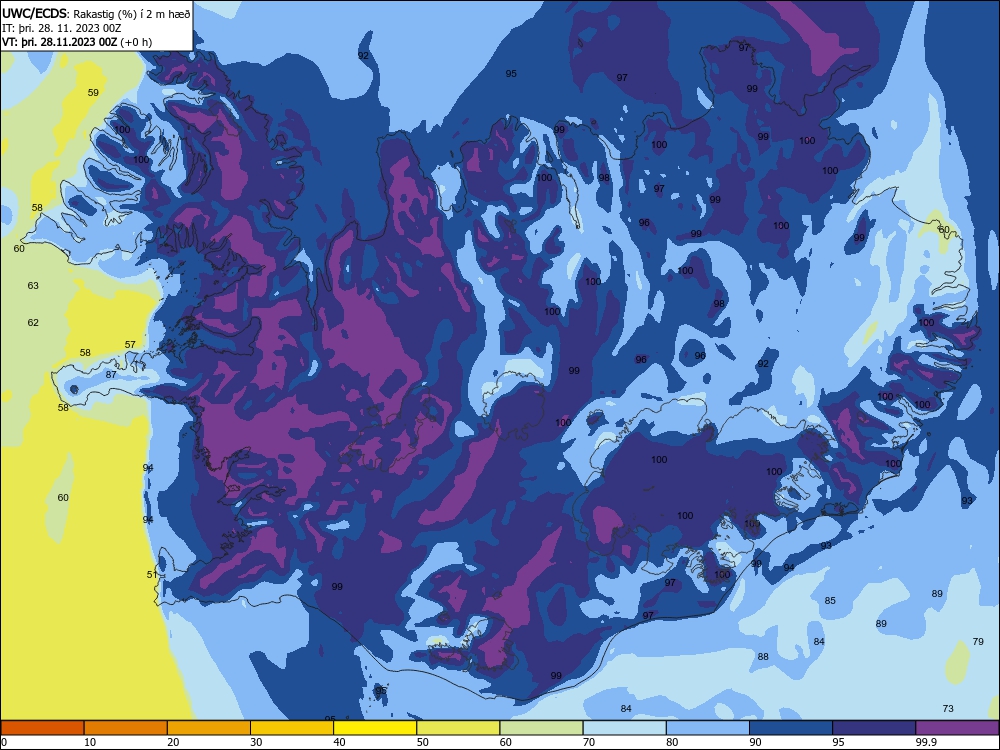Click the humidity value '87' on the map

111,374
